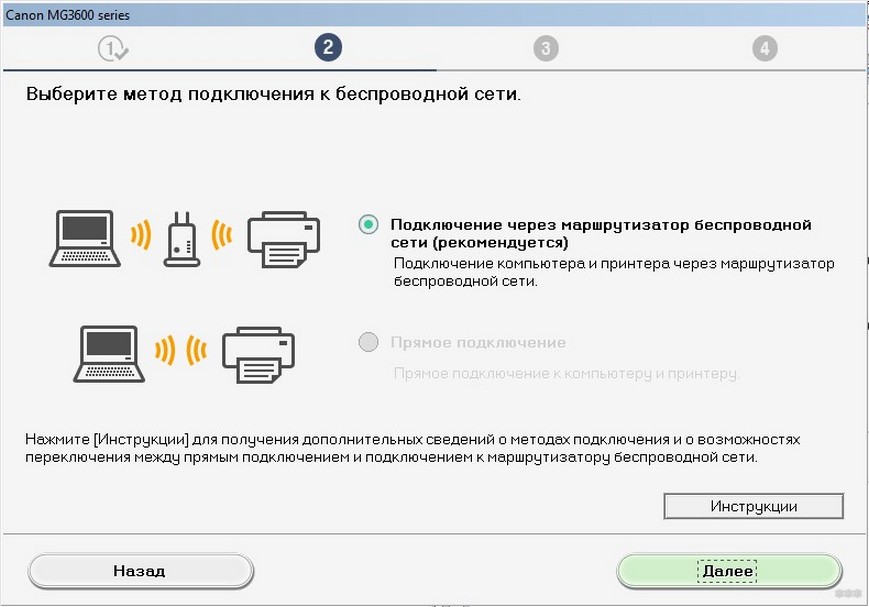Jump to step 3 indicator
The height and width of the screenshot is (607, 869).
point(545,48)
